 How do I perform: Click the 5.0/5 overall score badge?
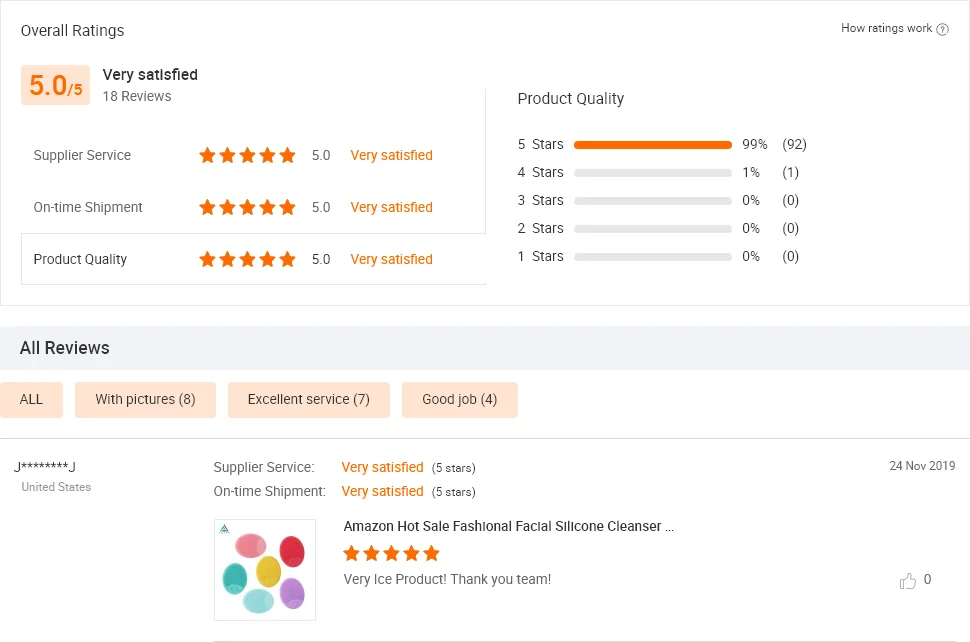coord(55,86)
